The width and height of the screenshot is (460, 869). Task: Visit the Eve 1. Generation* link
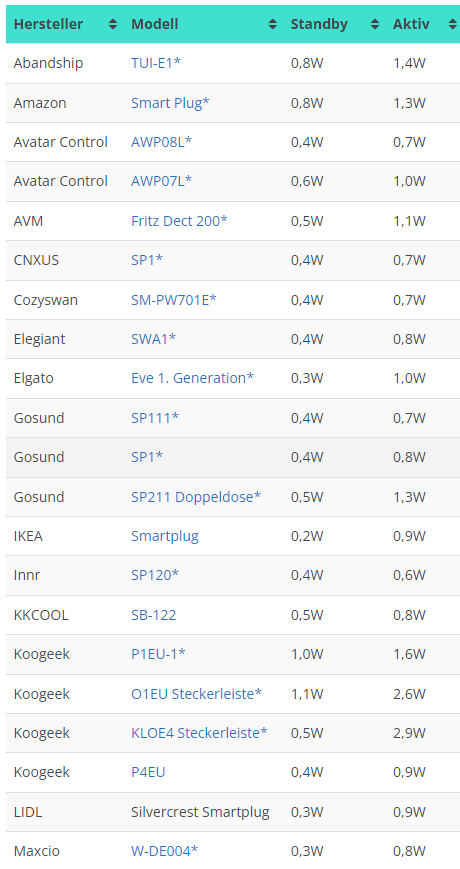[x=192, y=379]
